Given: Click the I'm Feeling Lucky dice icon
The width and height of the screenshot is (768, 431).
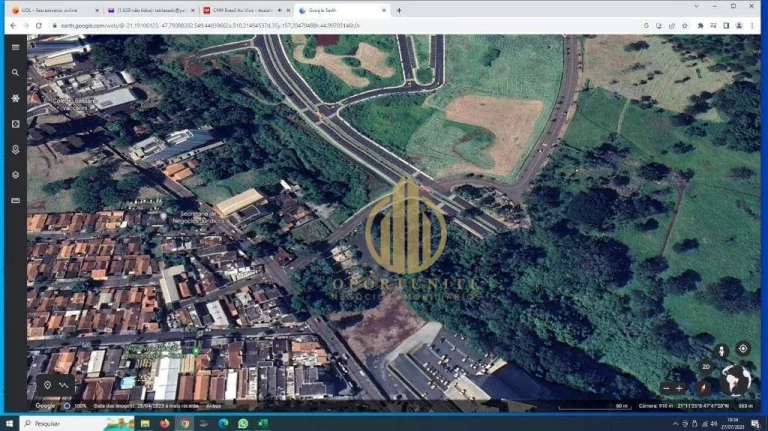Looking at the screenshot, I should (16, 124).
